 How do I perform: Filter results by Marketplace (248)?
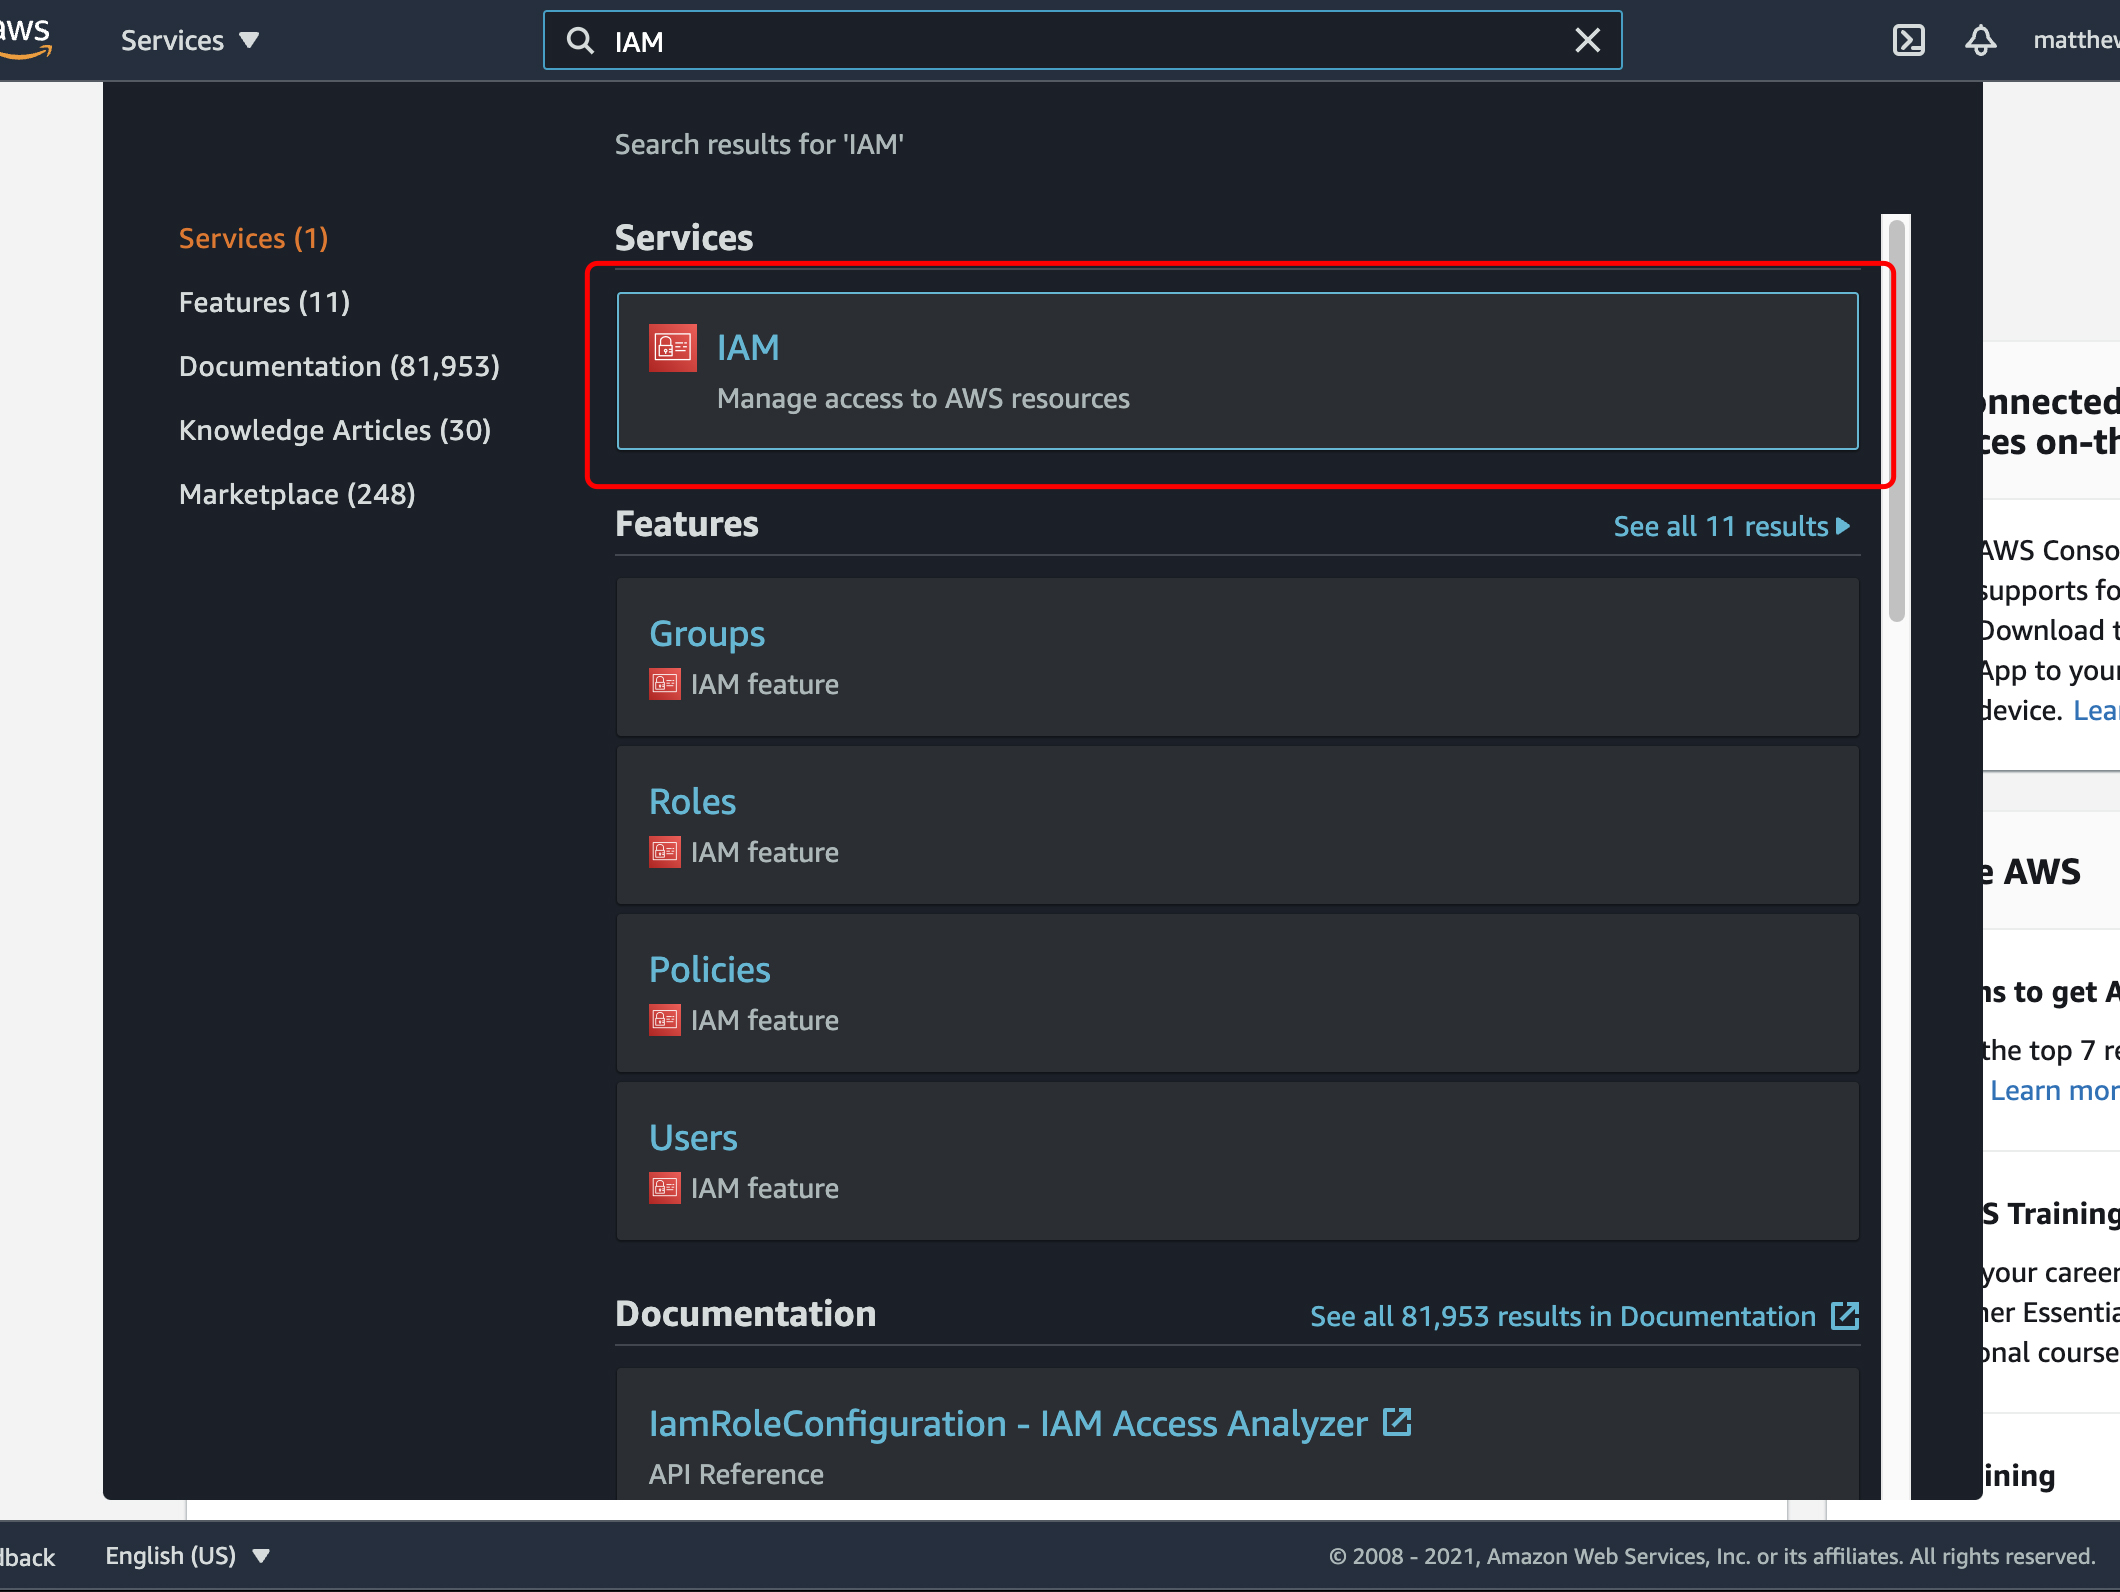[297, 494]
